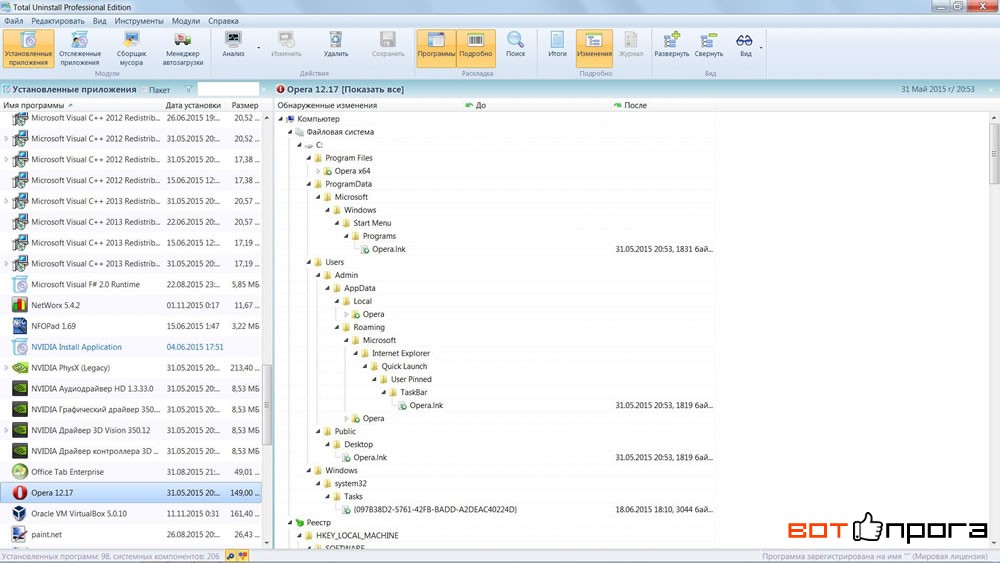Open the Анализ dropdown arrow
The width and height of the screenshot is (1000, 563).
[258, 48]
